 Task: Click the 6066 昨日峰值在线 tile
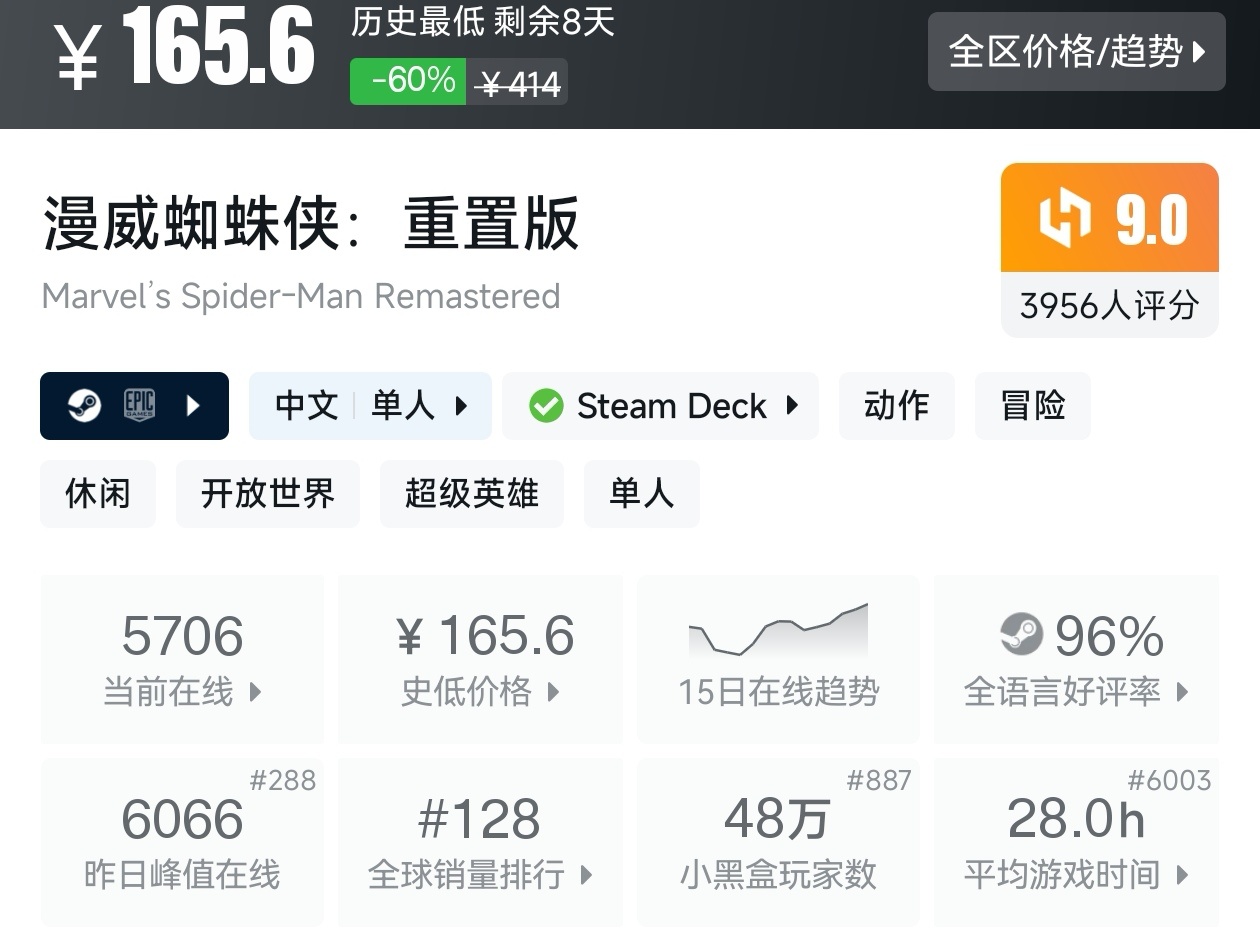pos(182,842)
